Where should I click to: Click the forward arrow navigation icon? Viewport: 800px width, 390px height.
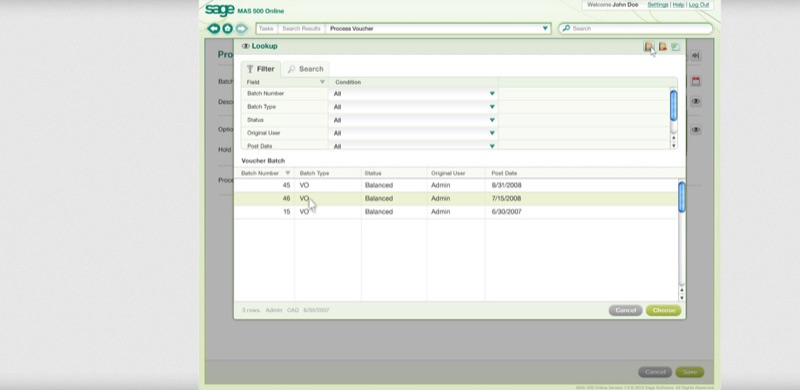(241, 29)
